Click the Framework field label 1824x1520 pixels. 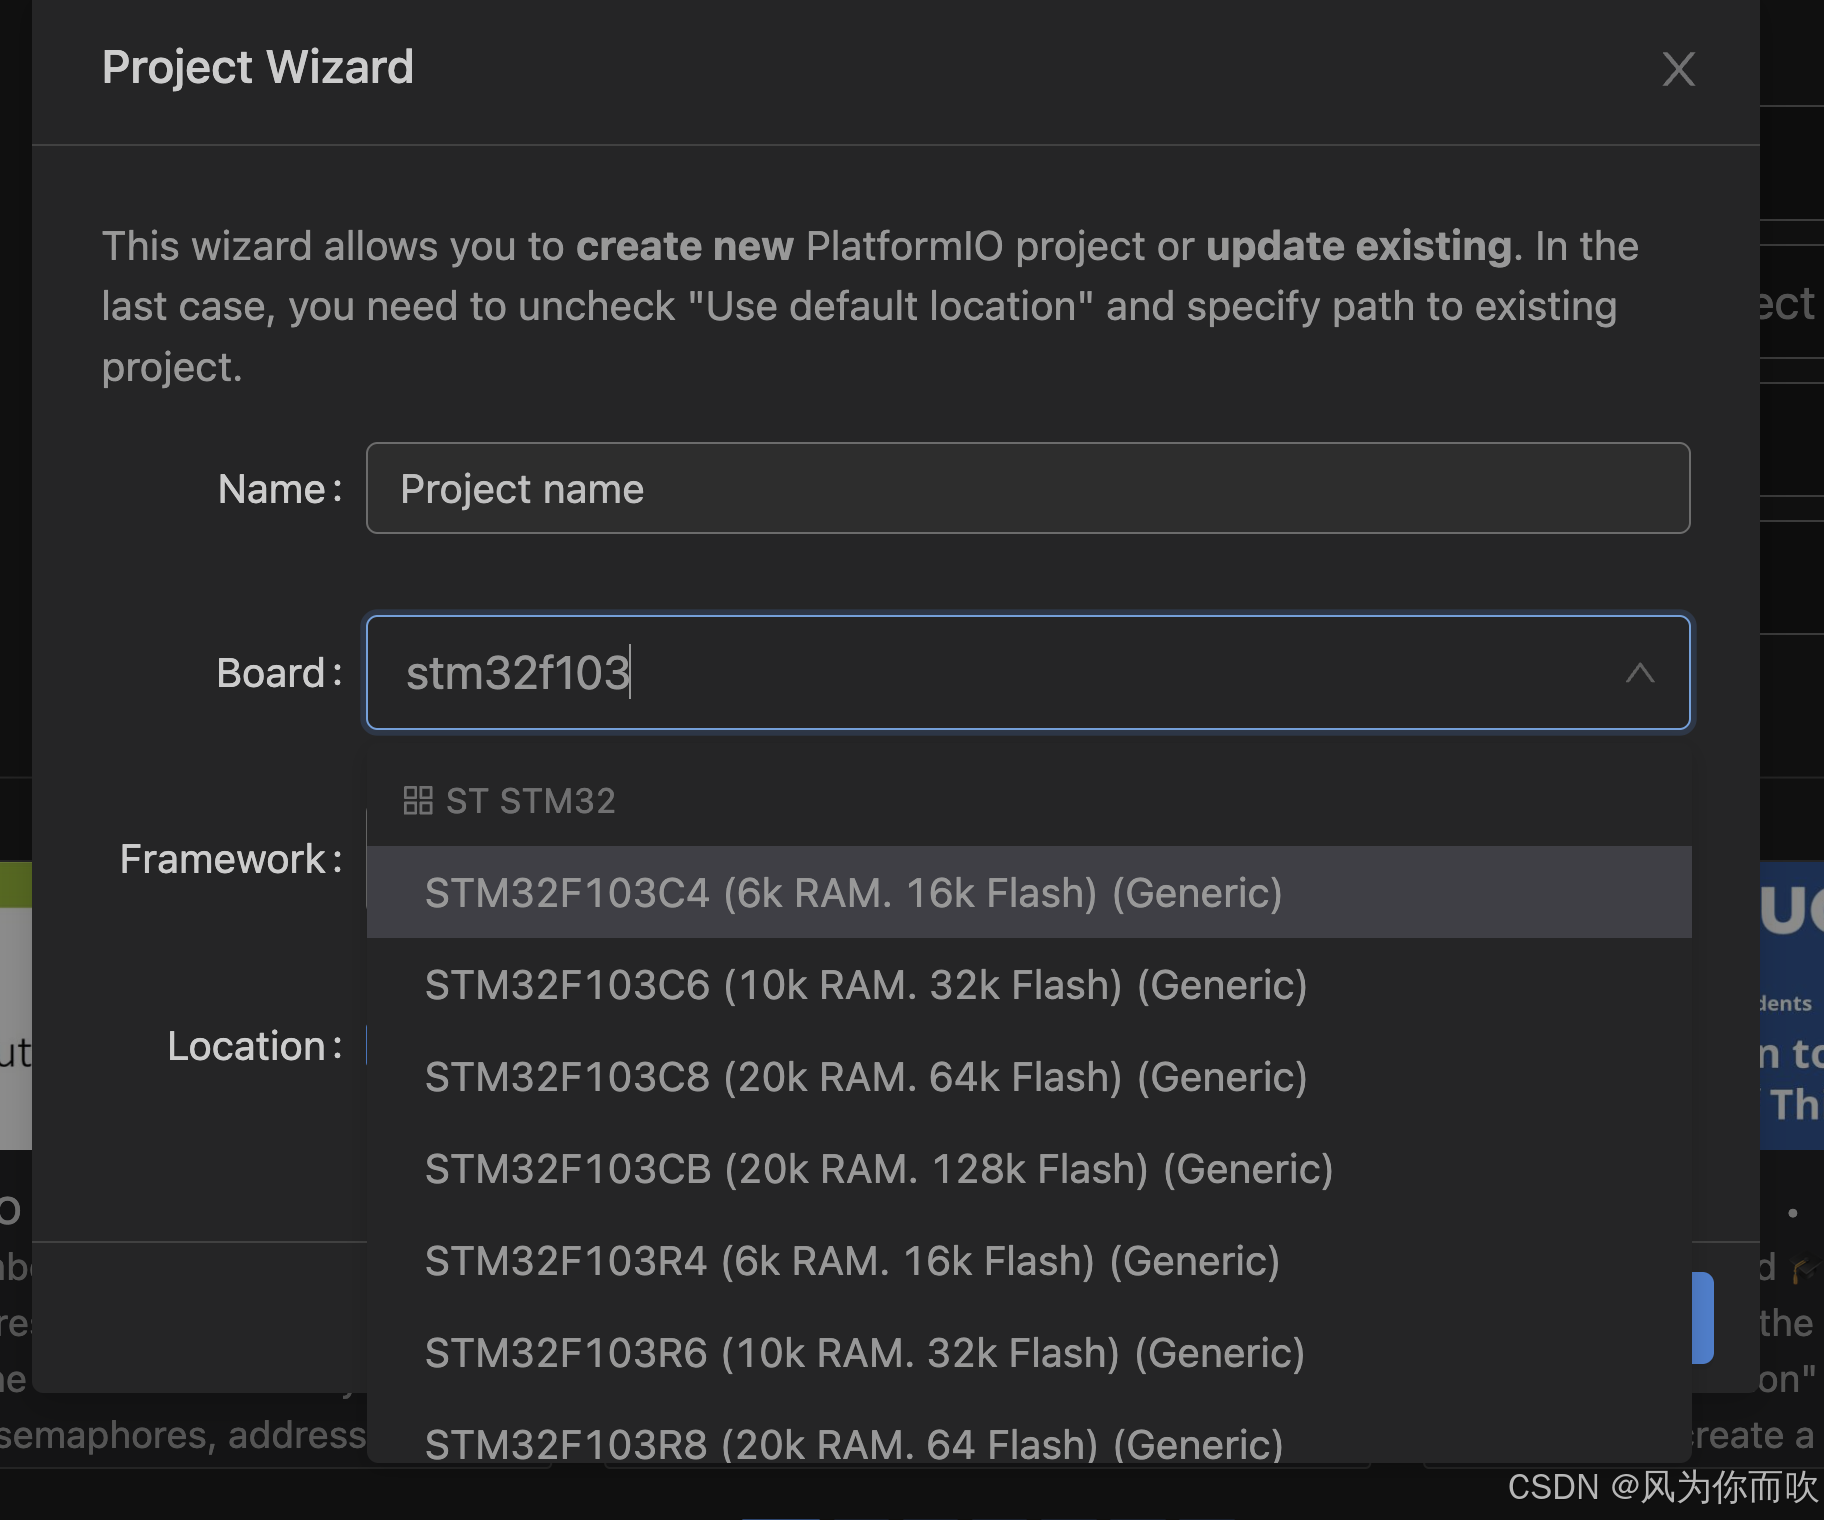pos(231,858)
